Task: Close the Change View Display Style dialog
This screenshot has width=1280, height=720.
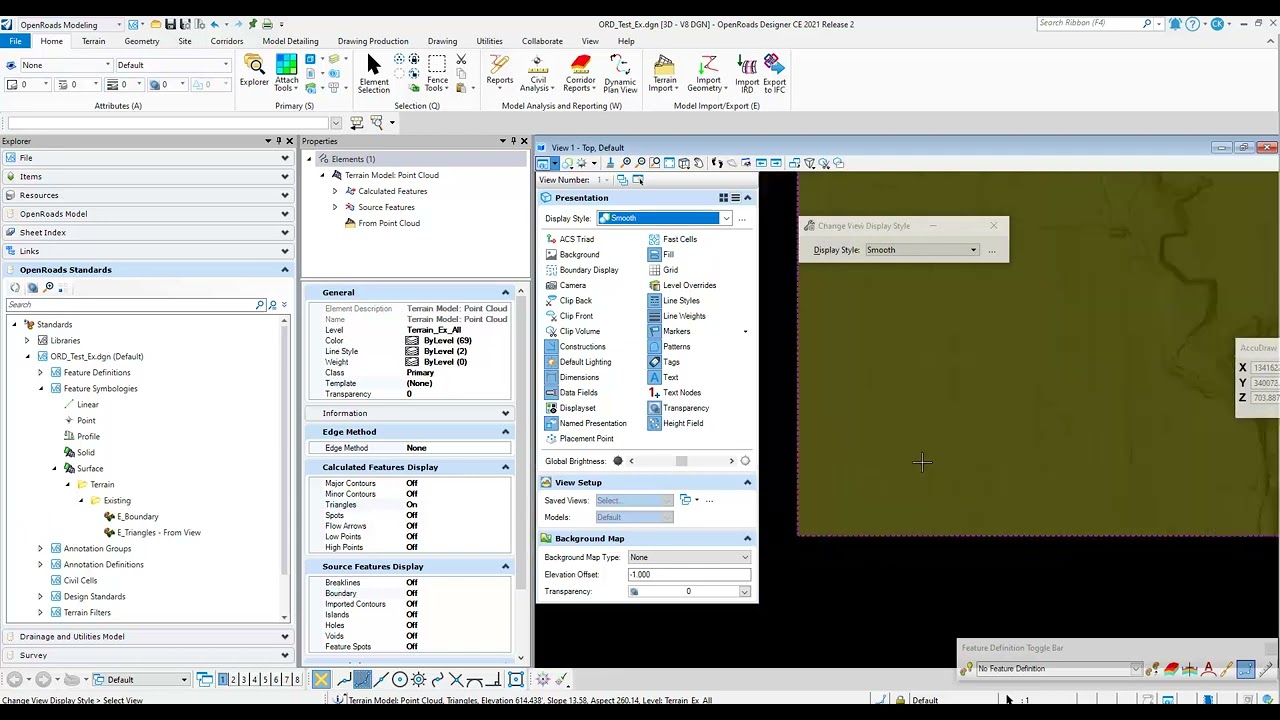Action: [993, 226]
